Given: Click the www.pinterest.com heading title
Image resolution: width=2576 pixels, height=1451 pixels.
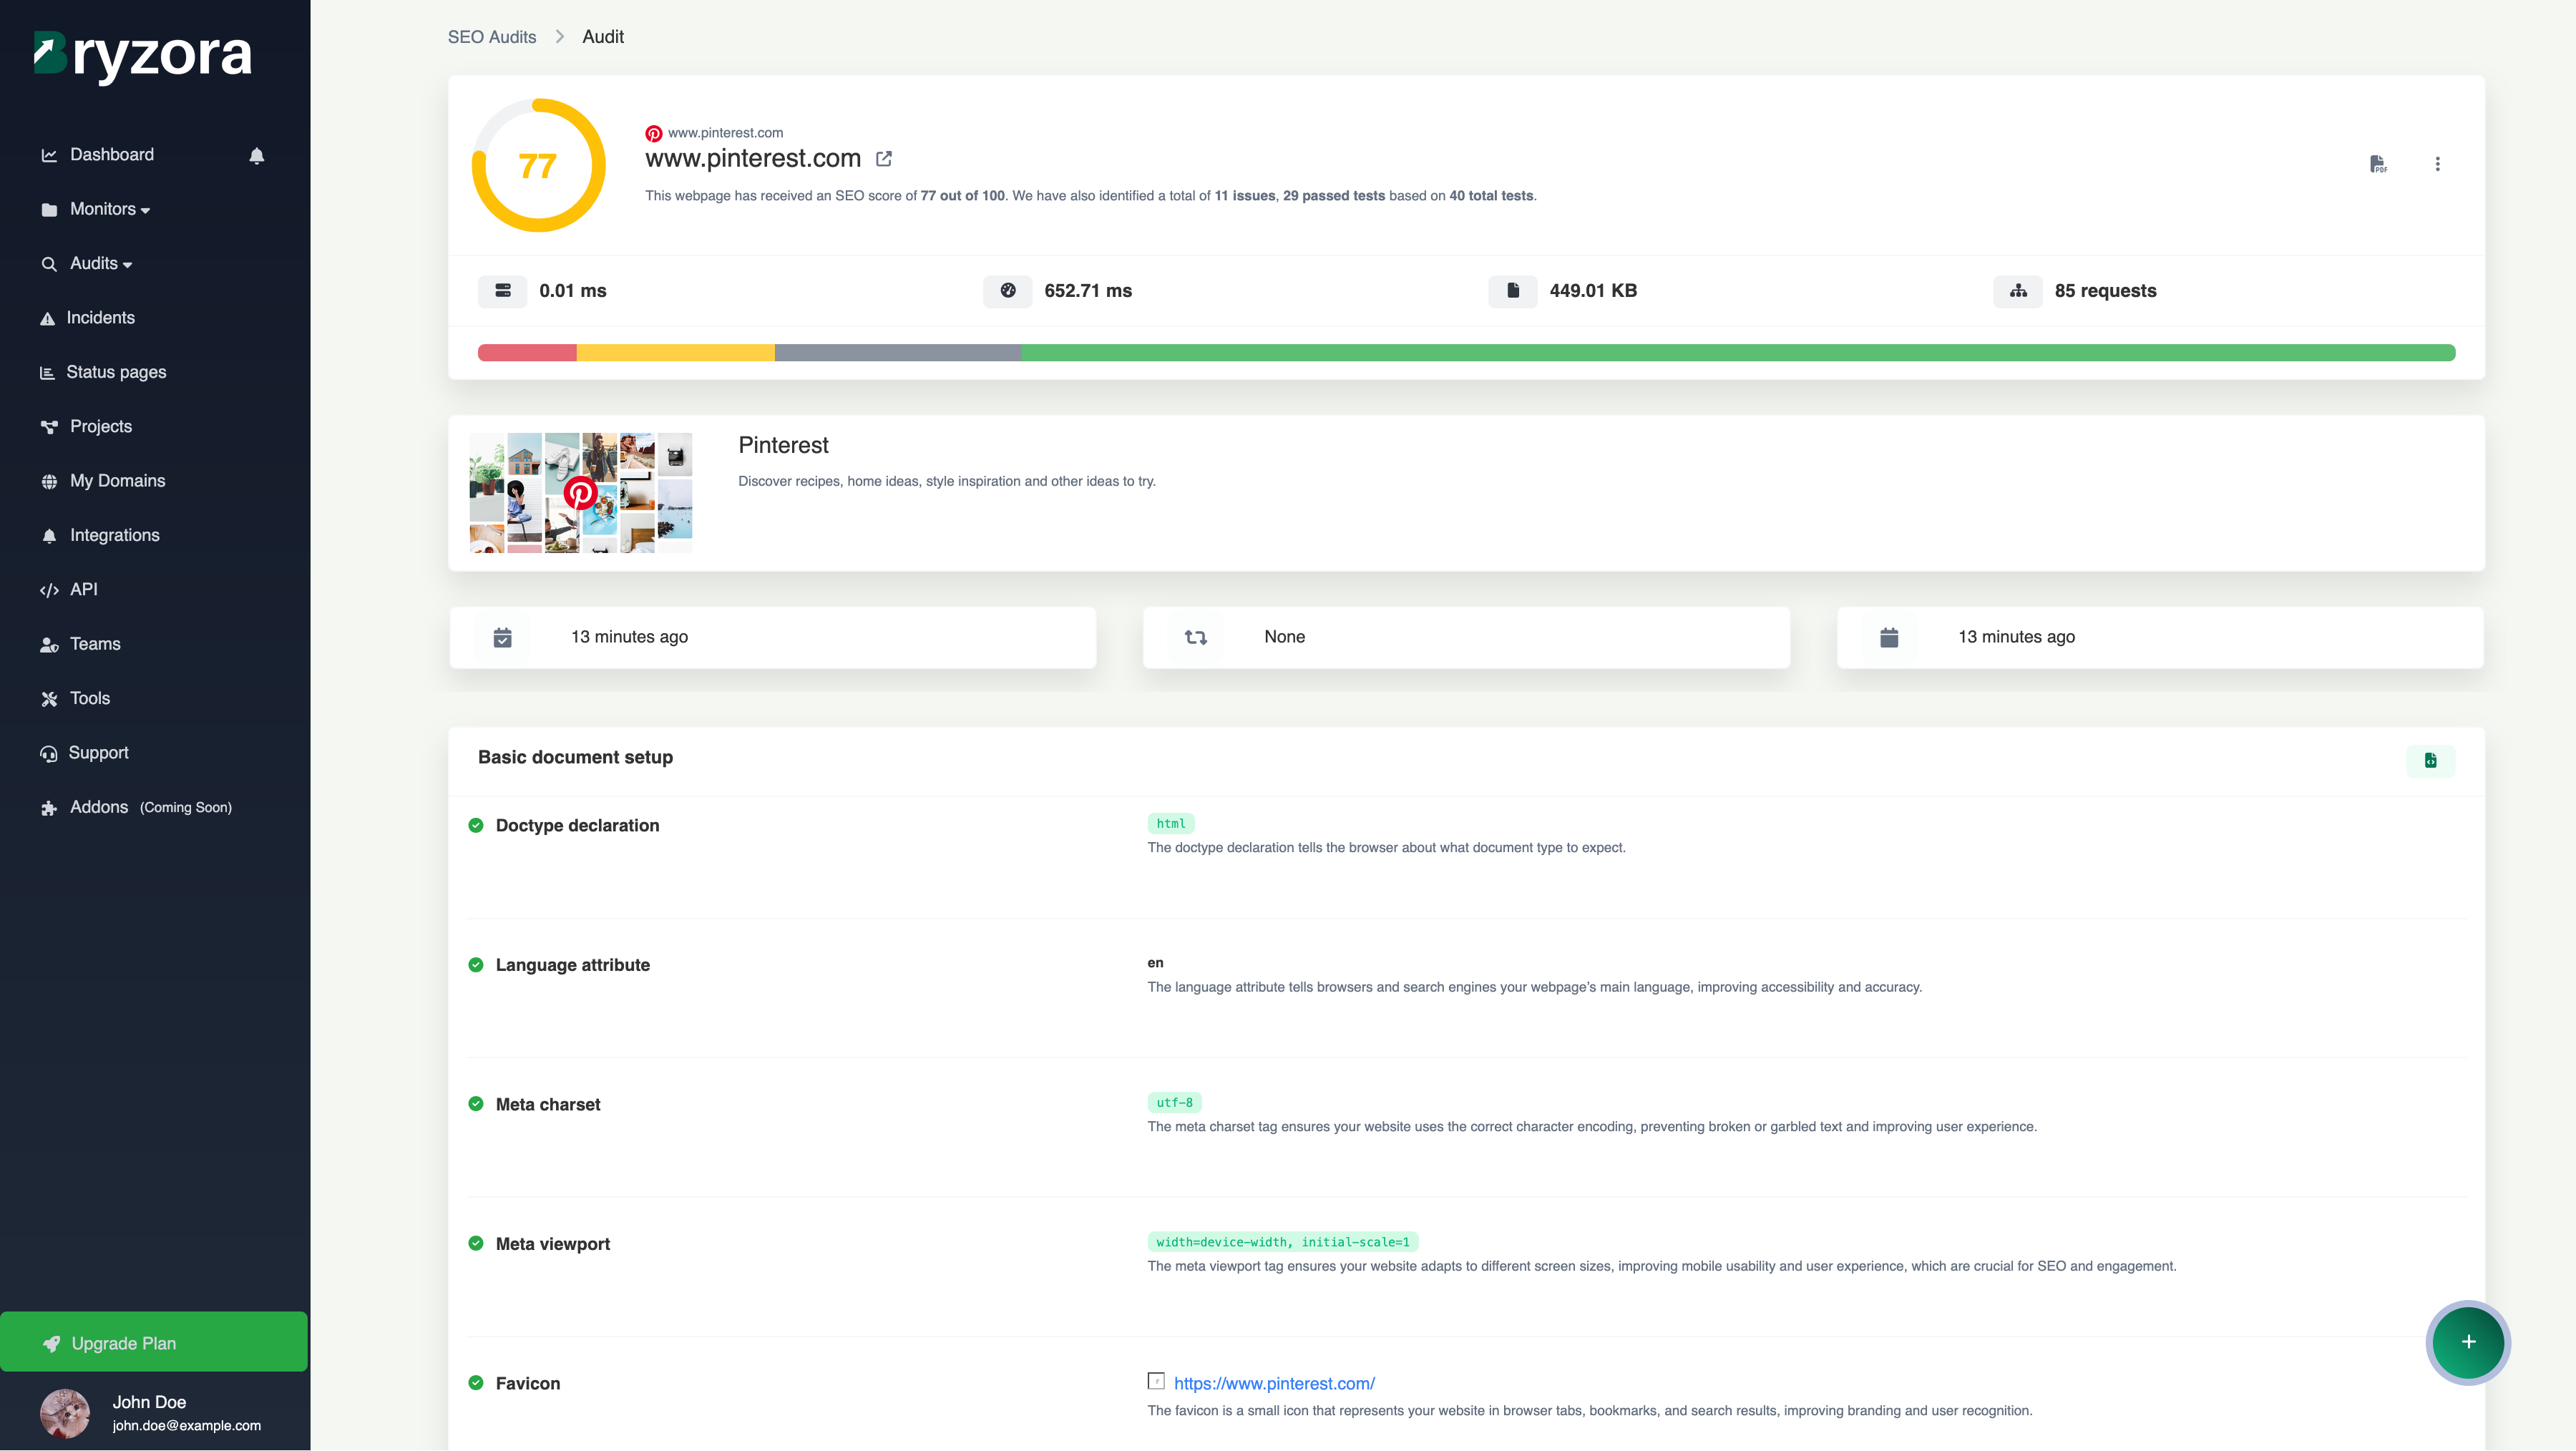Looking at the screenshot, I should coord(753,158).
